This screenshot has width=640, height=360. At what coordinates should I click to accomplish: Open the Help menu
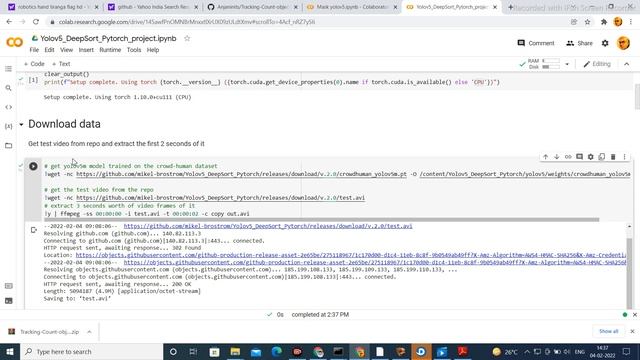(x=153, y=50)
